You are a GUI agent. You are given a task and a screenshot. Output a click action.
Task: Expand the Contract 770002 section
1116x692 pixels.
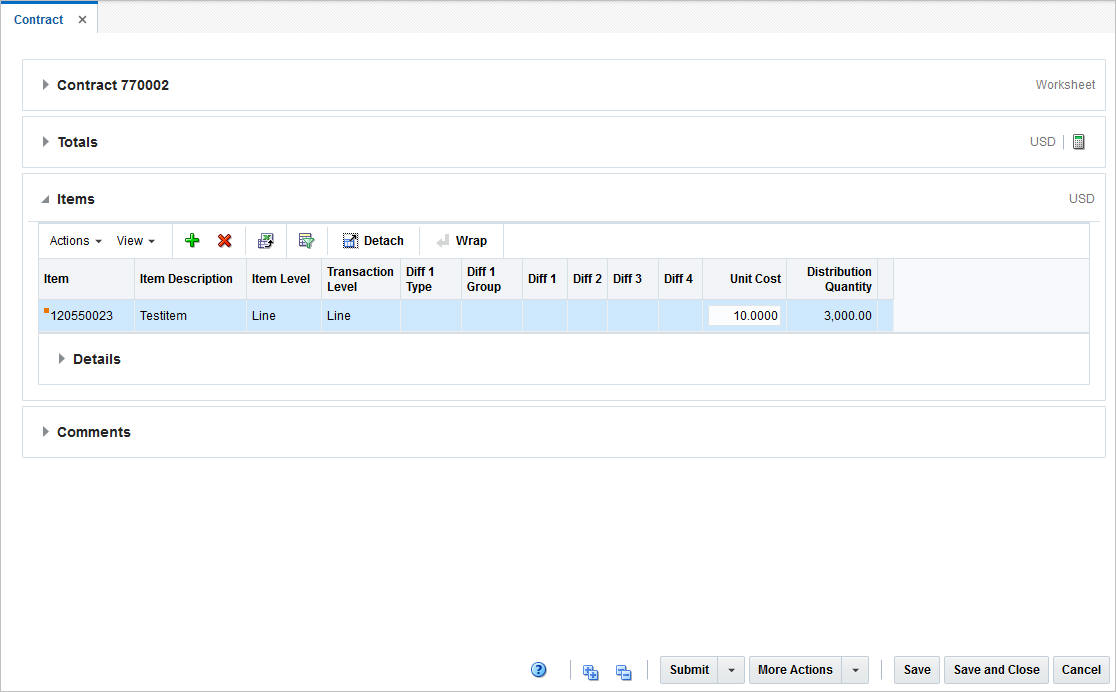point(46,85)
